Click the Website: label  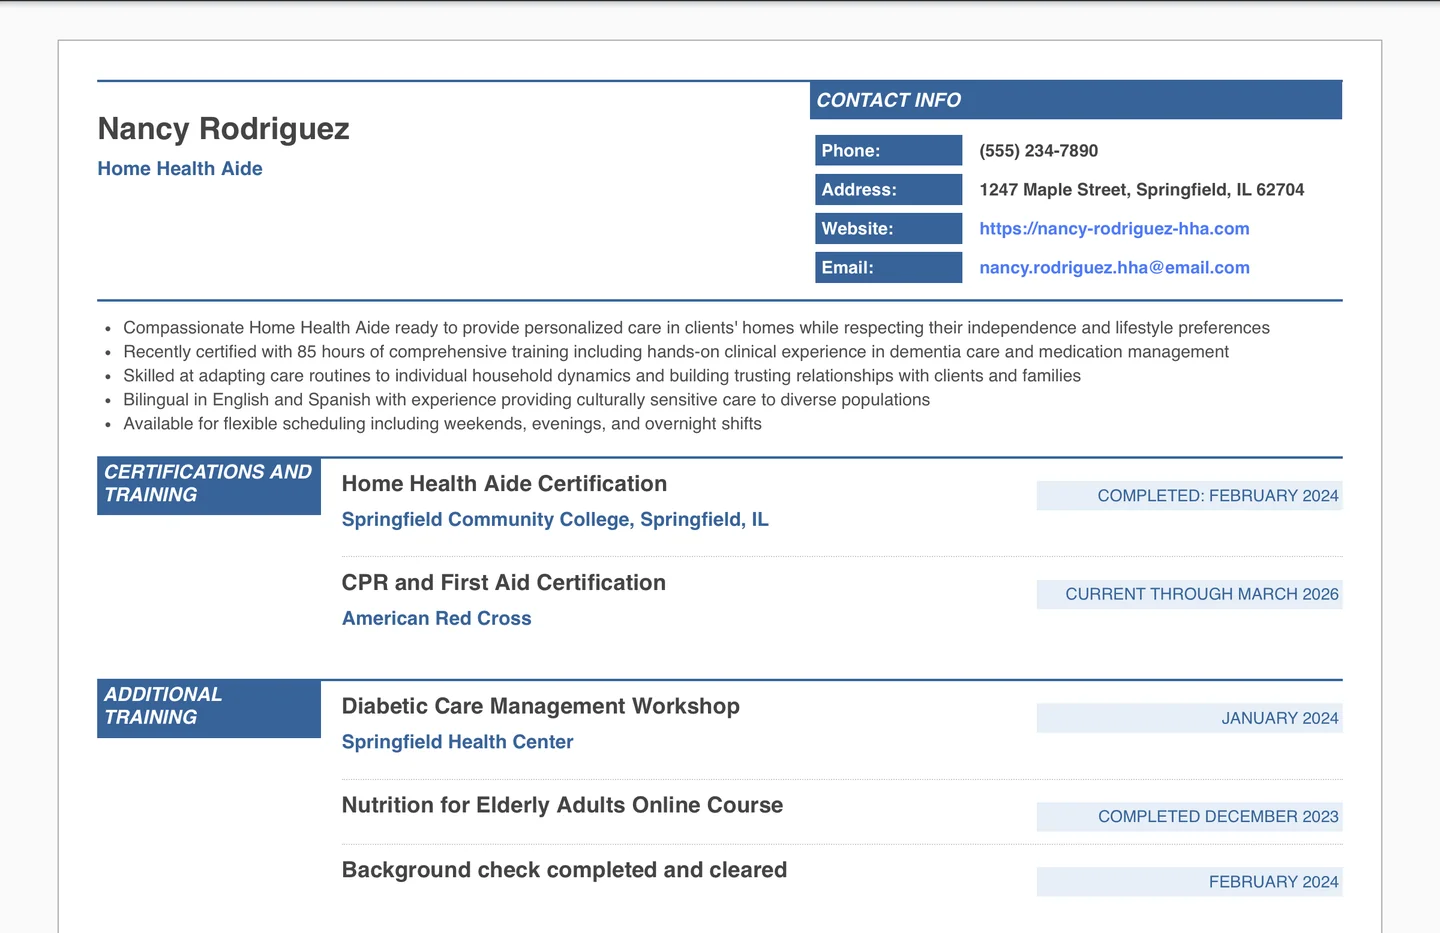coord(888,229)
